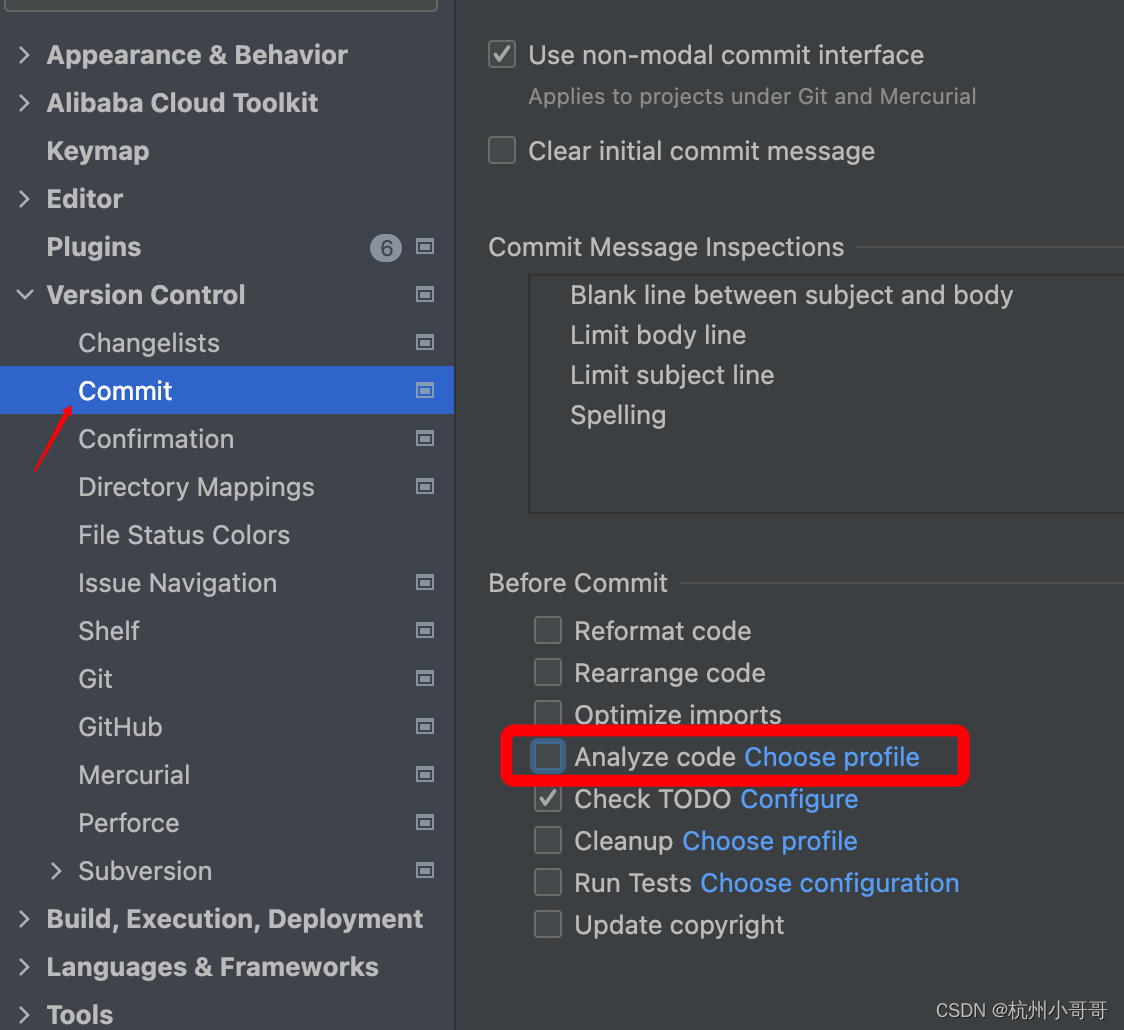
Task: Expand Languages & Frameworks group
Action: [x=24, y=967]
